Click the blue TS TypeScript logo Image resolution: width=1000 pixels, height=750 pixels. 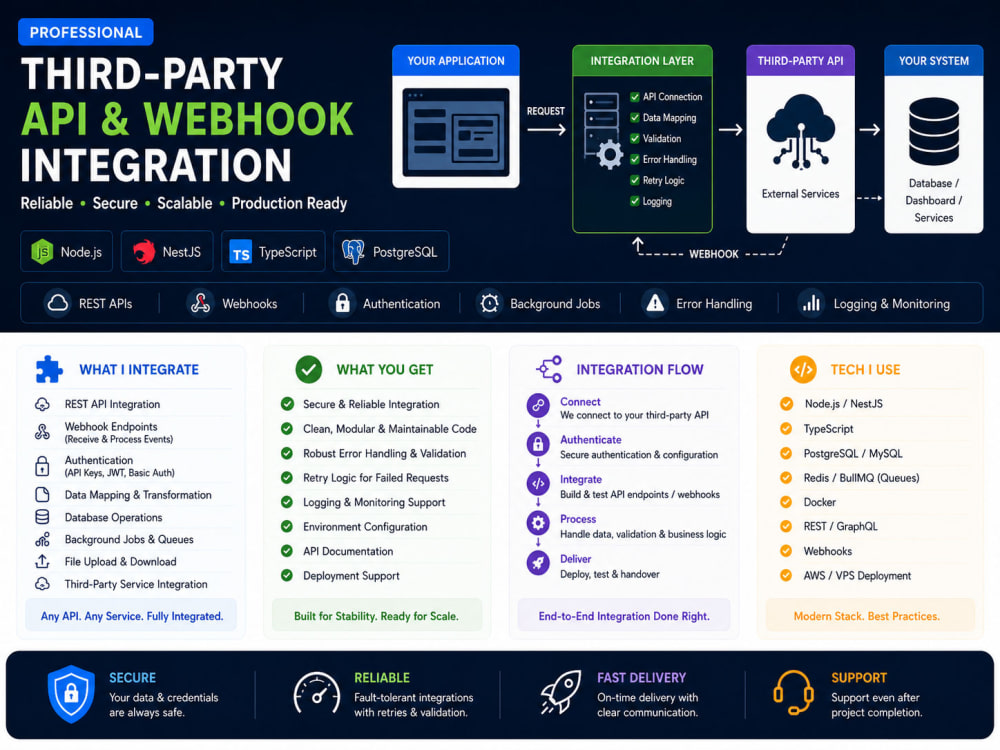[x=240, y=253]
